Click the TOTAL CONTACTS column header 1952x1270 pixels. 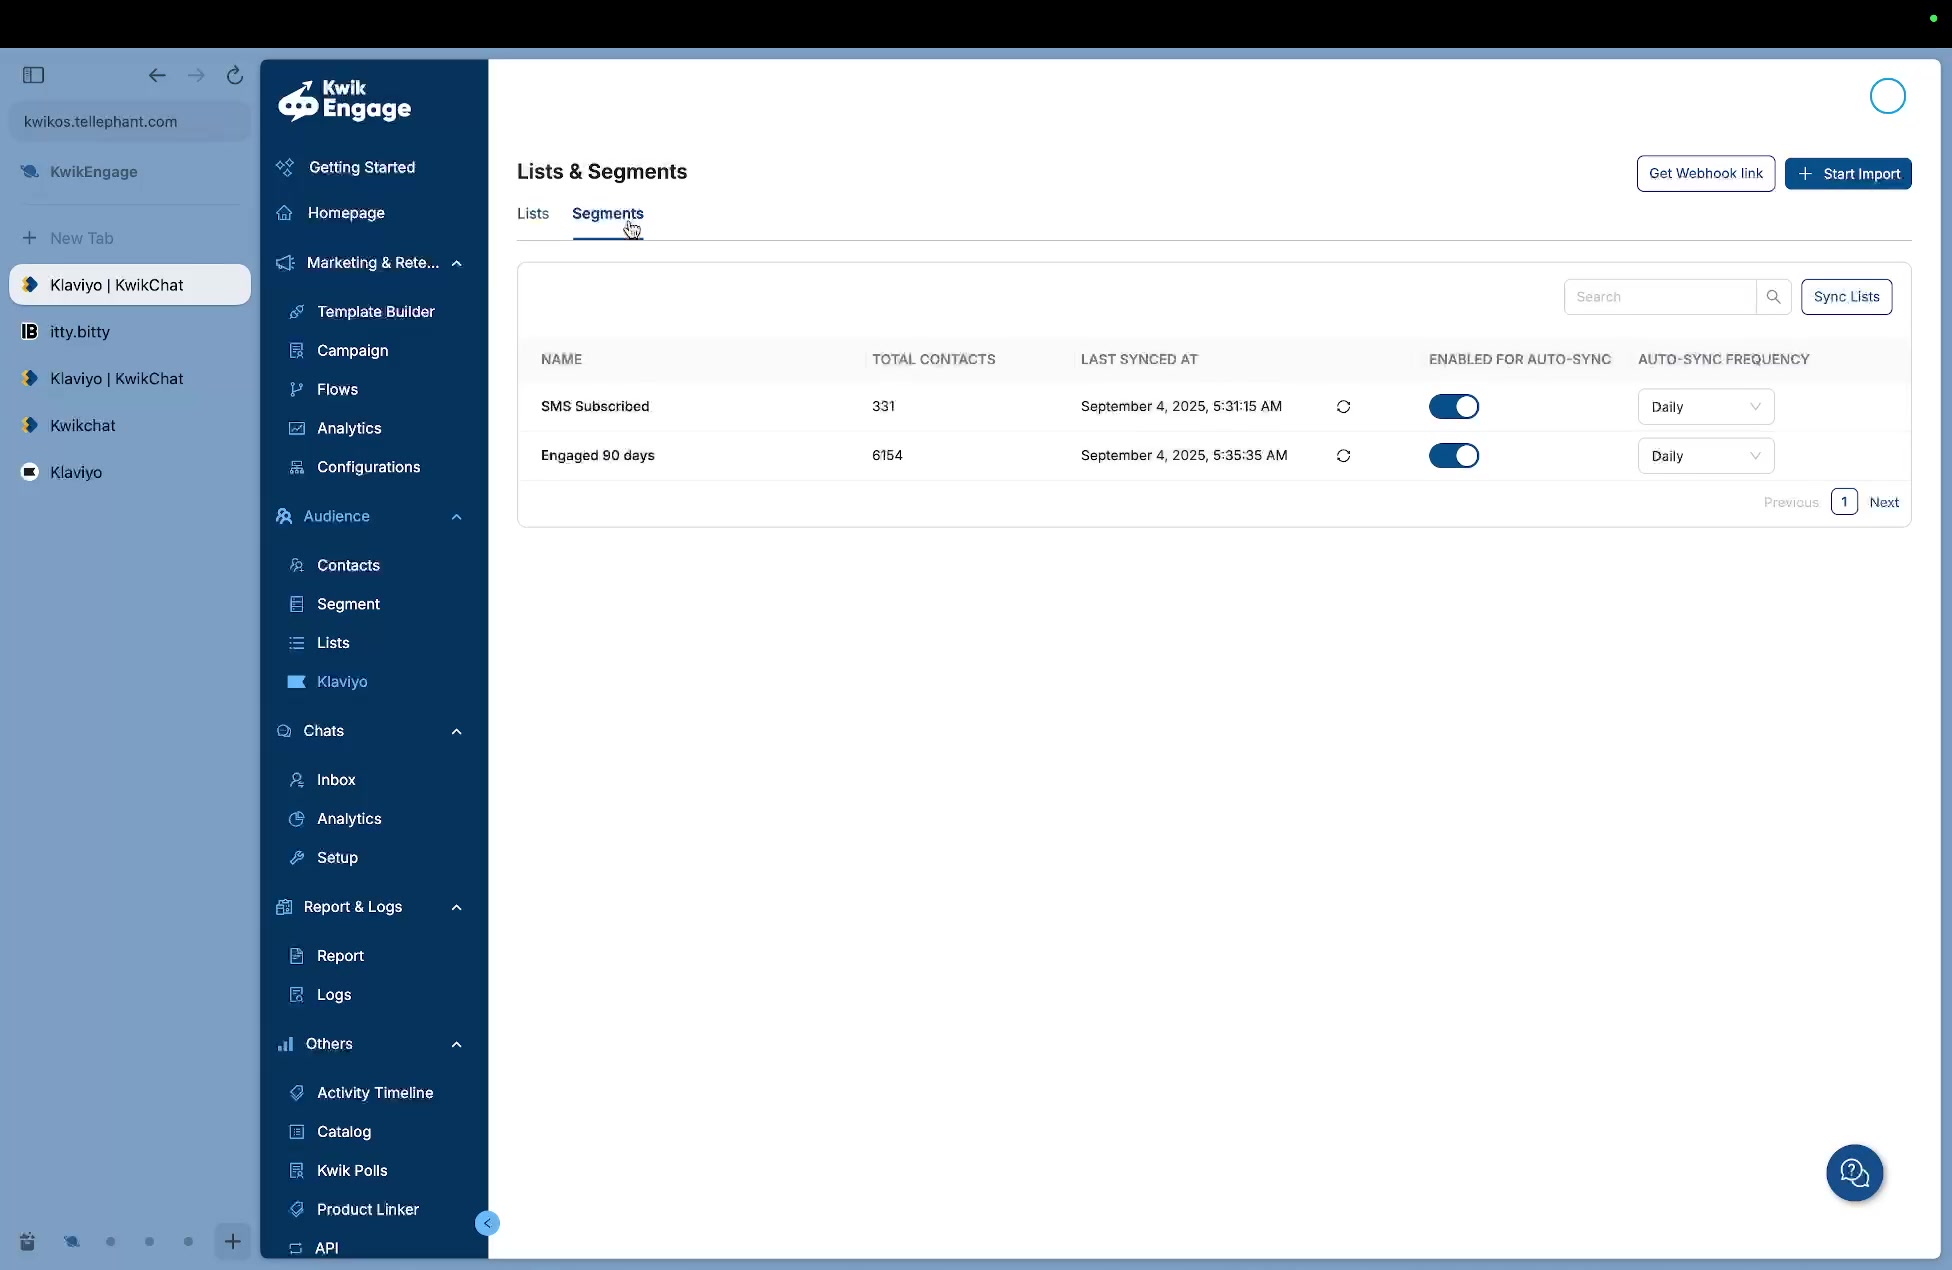tap(933, 360)
